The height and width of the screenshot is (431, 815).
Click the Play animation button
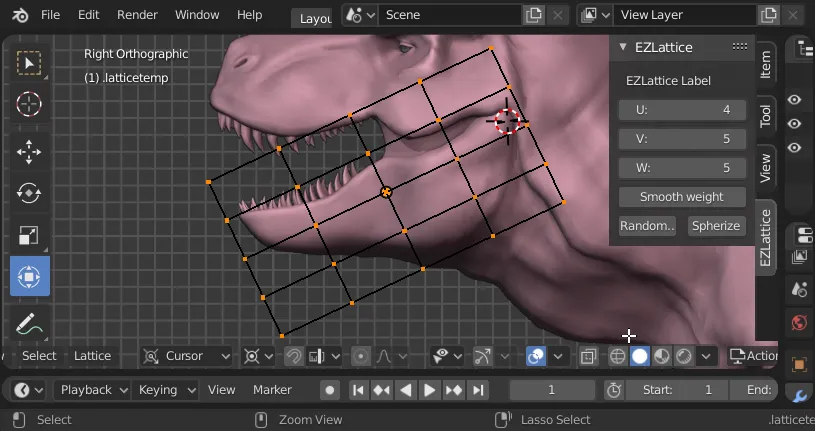click(x=429, y=390)
